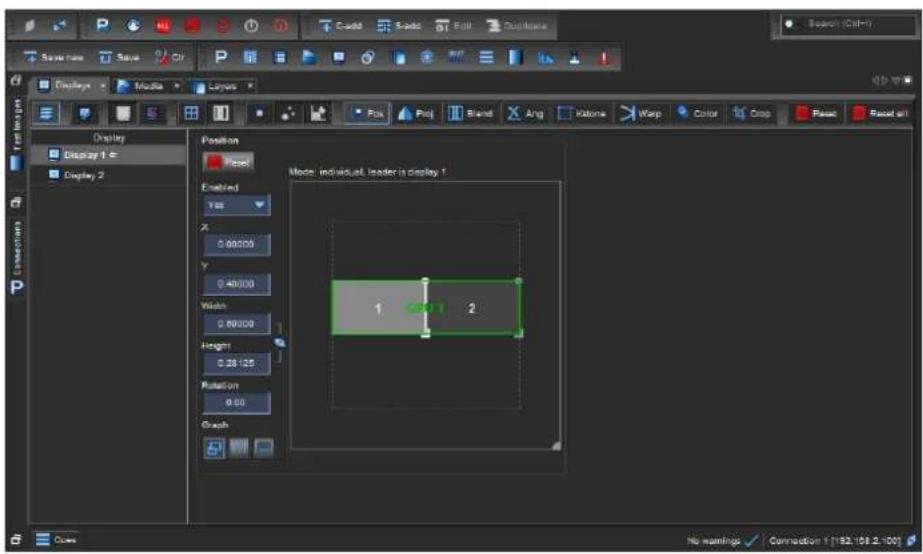Open the Connections side panel tab
This screenshot has width=923, height=554.
point(16,257)
